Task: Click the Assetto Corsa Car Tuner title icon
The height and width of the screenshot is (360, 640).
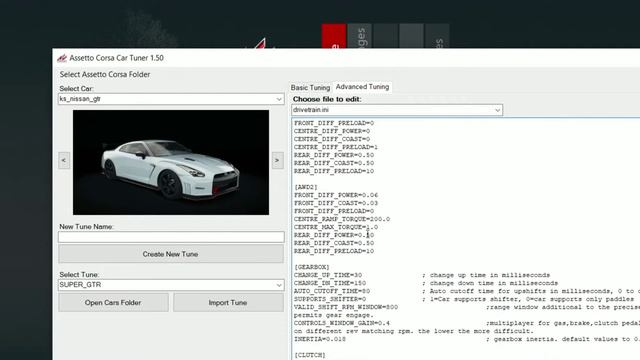Action: pos(62,58)
